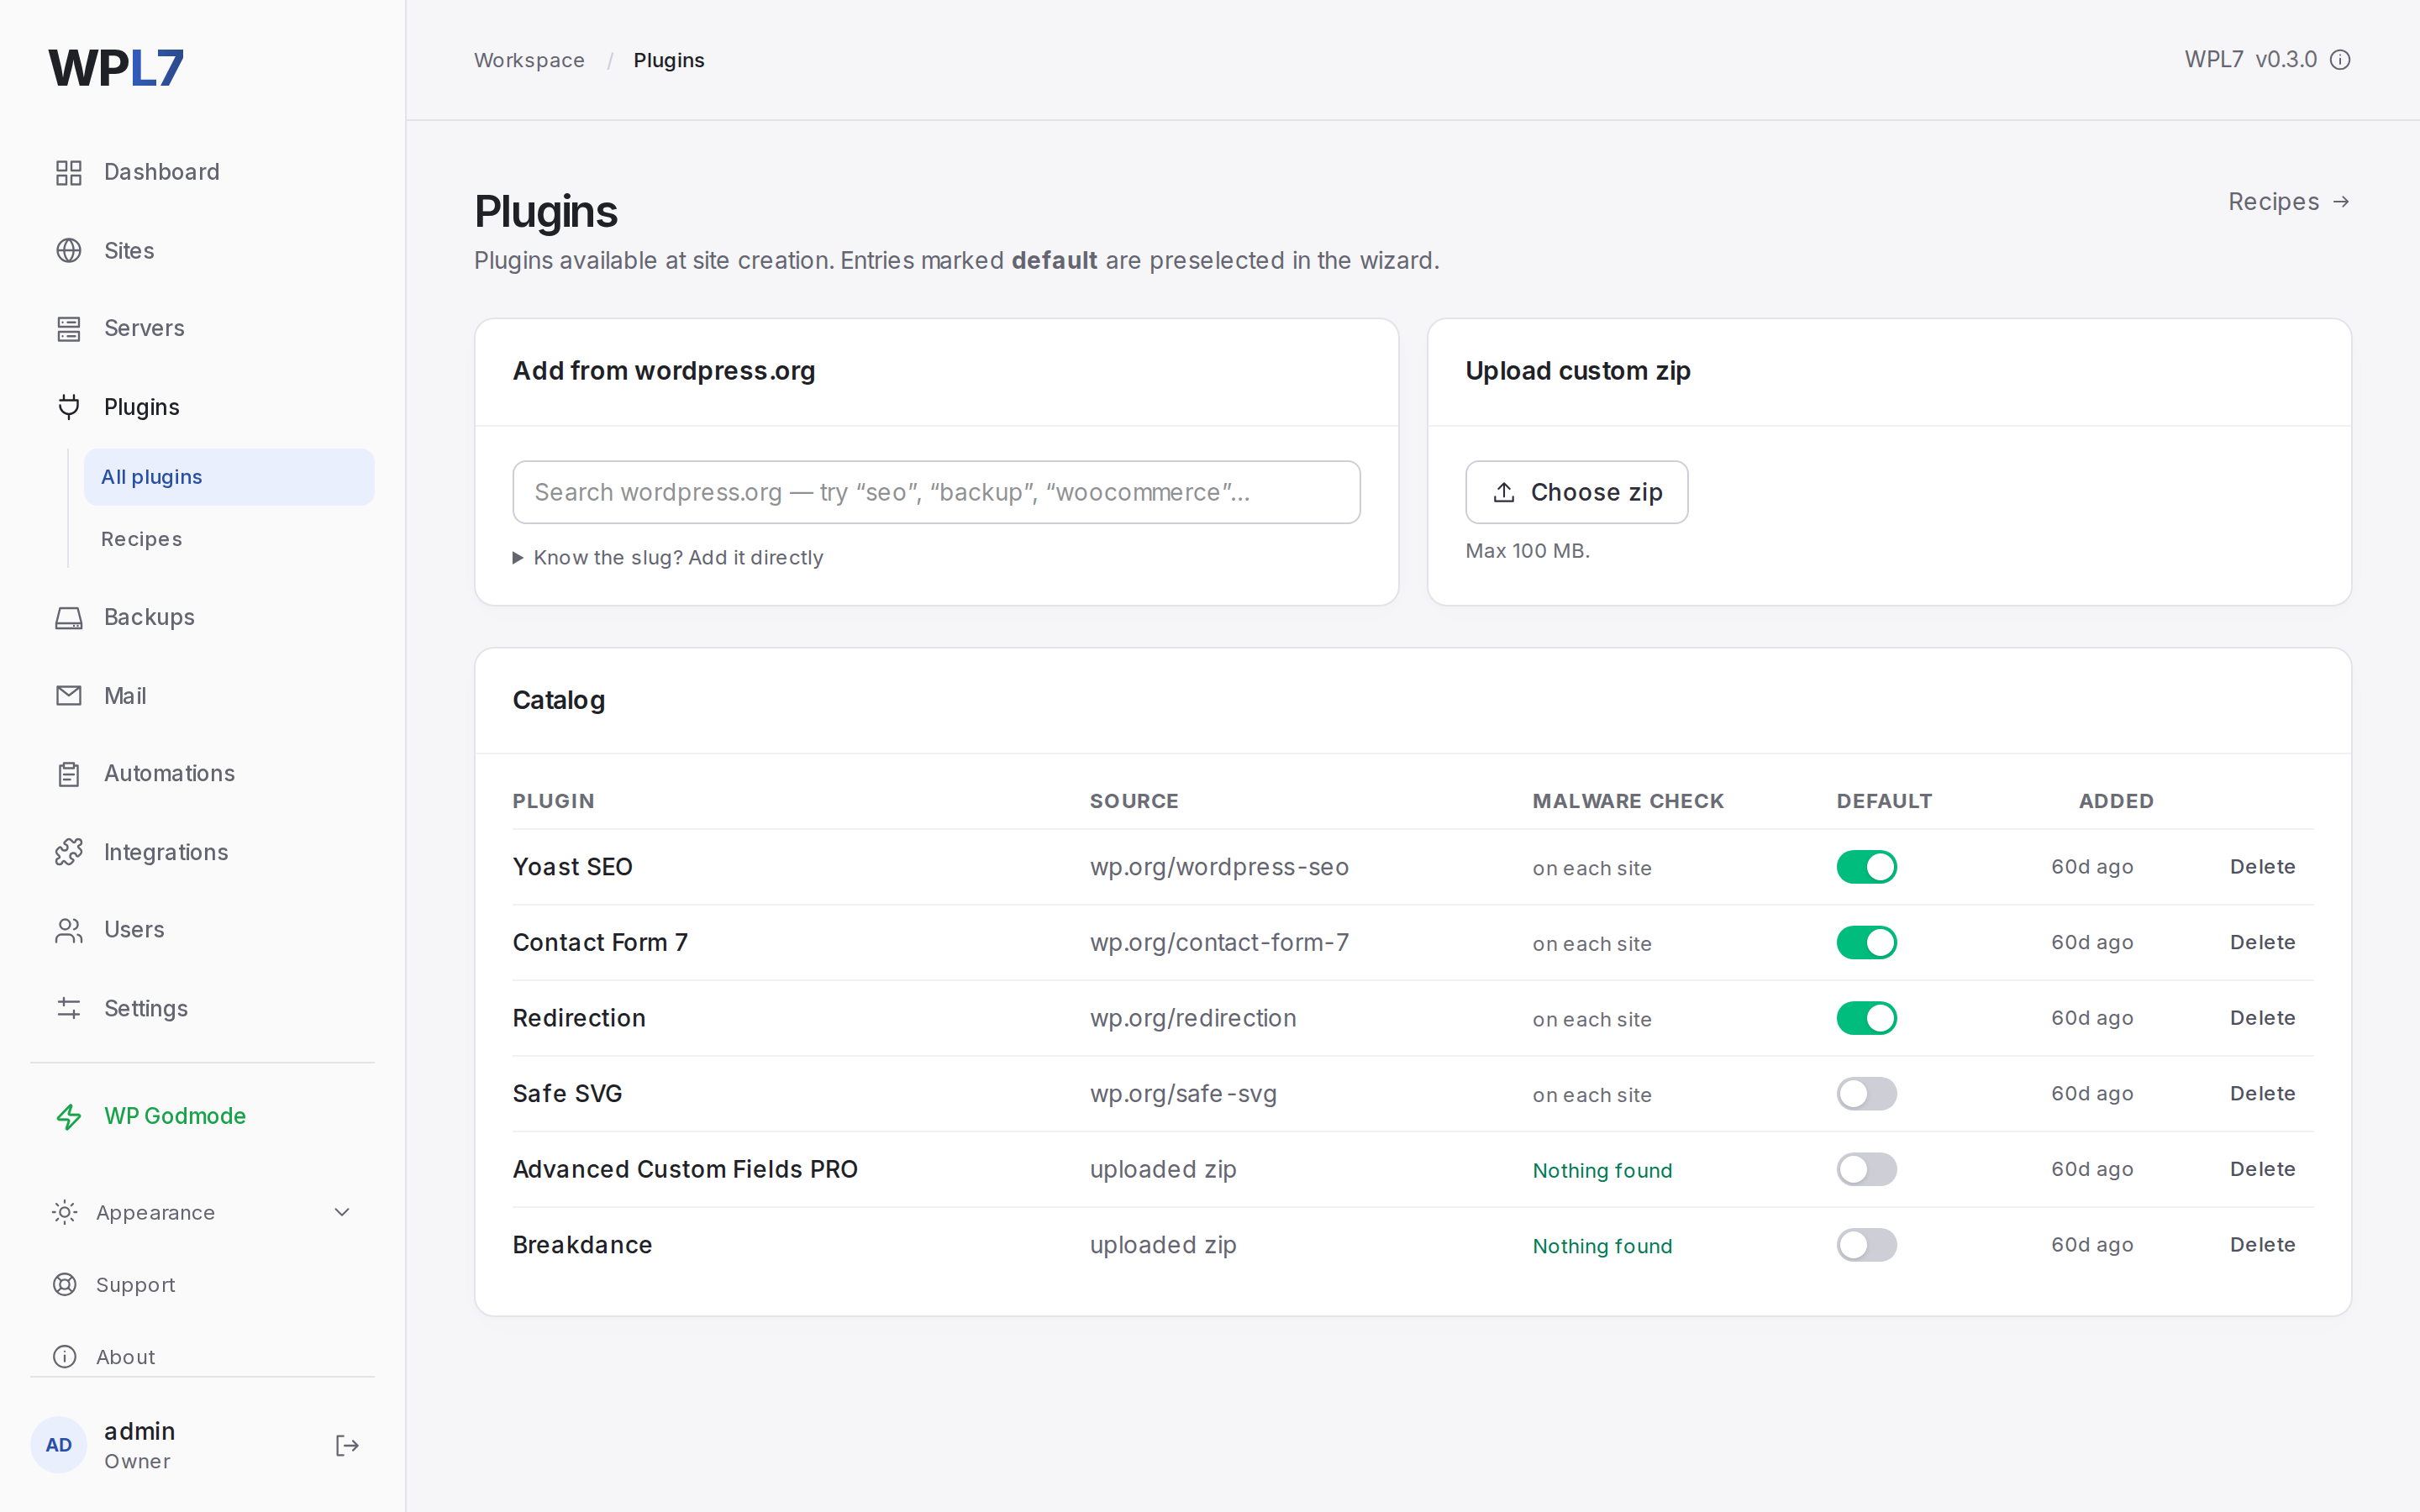Select All plugins submenu item
Viewport: 2420px width, 1512px height.
click(x=229, y=477)
